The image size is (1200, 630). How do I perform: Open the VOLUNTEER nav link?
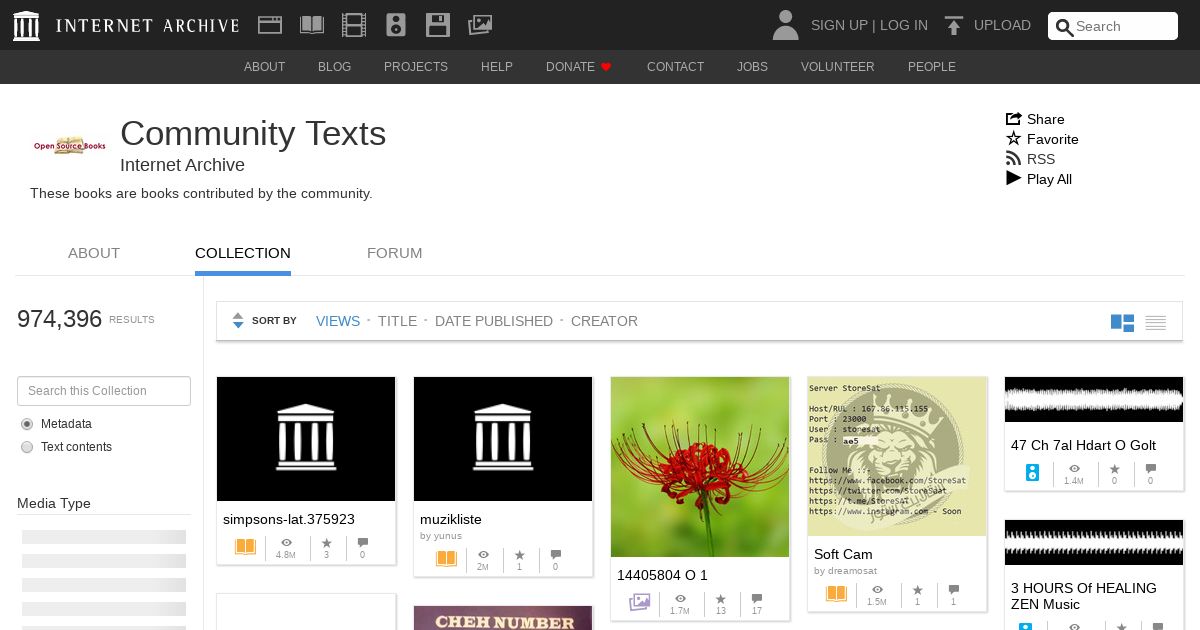(838, 67)
